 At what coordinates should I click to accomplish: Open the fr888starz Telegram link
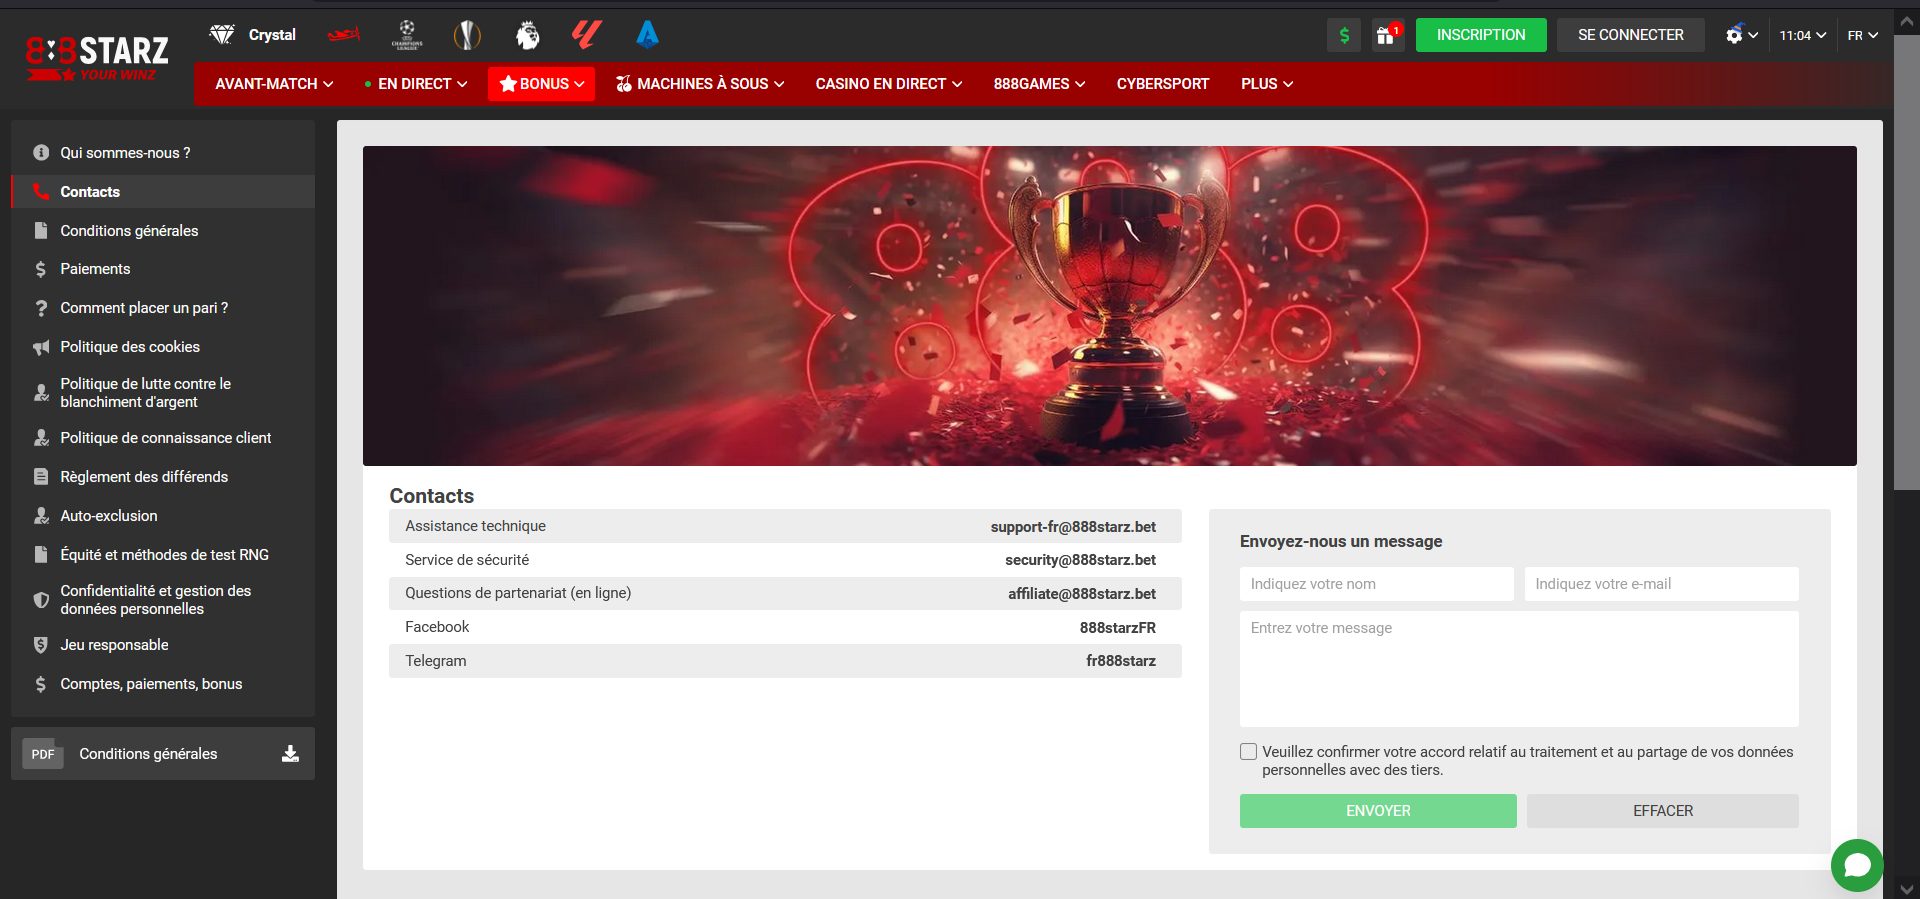pyautogui.click(x=1121, y=661)
